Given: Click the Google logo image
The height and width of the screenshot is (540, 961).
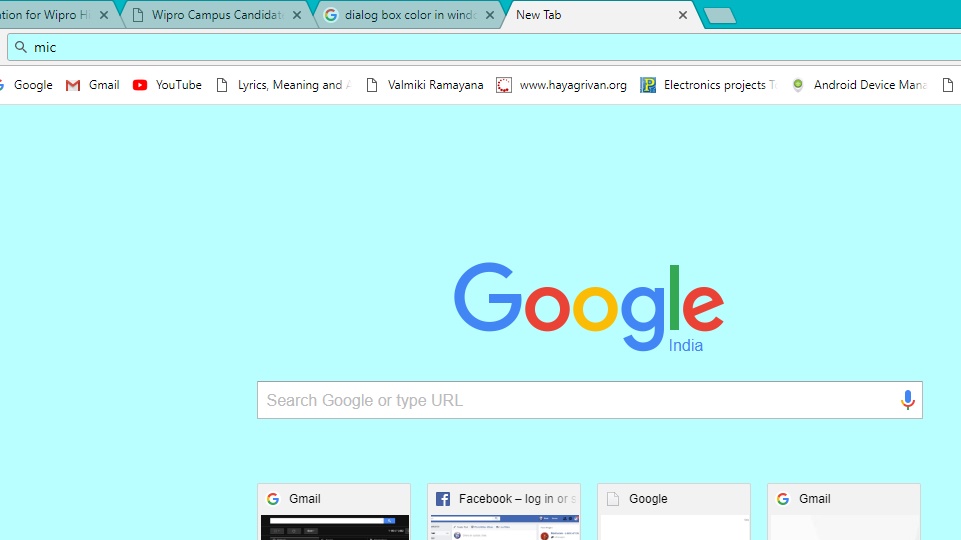Looking at the screenshot, I should point(589,307).
